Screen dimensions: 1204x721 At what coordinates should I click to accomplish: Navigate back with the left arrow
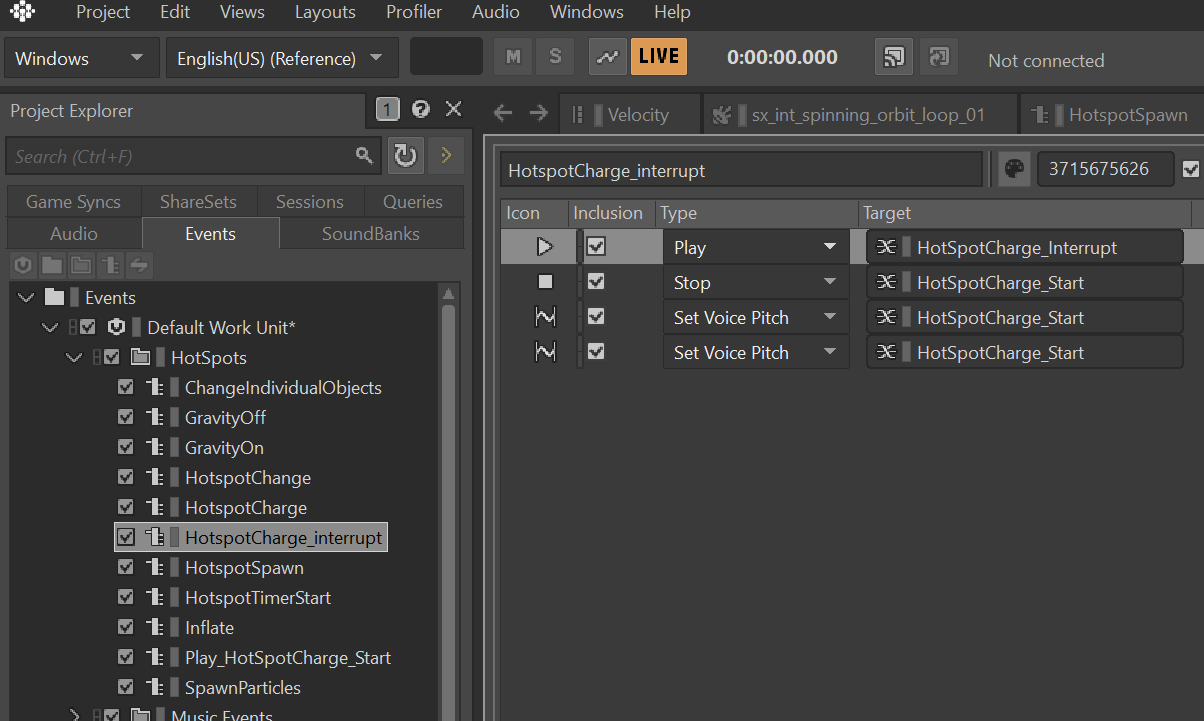pyautogui.click(x=503, y=113)
